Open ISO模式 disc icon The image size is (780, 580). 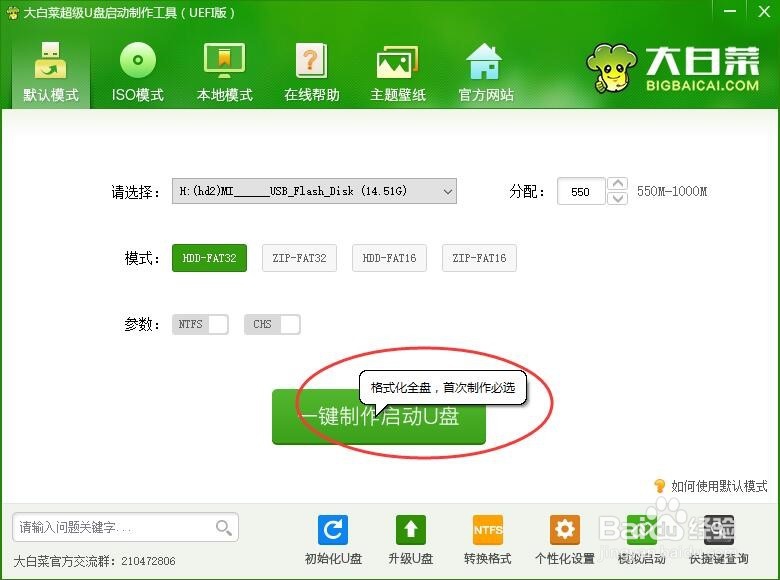coord(138,60)
